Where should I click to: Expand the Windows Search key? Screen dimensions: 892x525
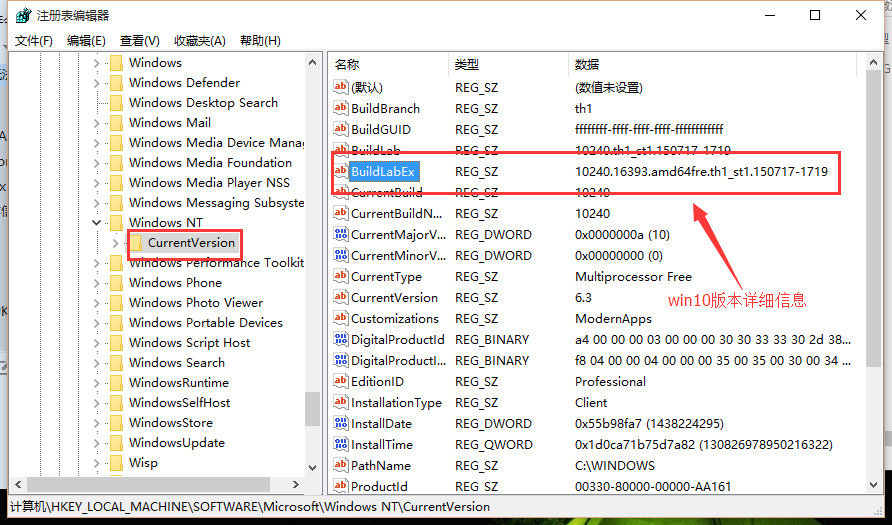coord(96,363)
